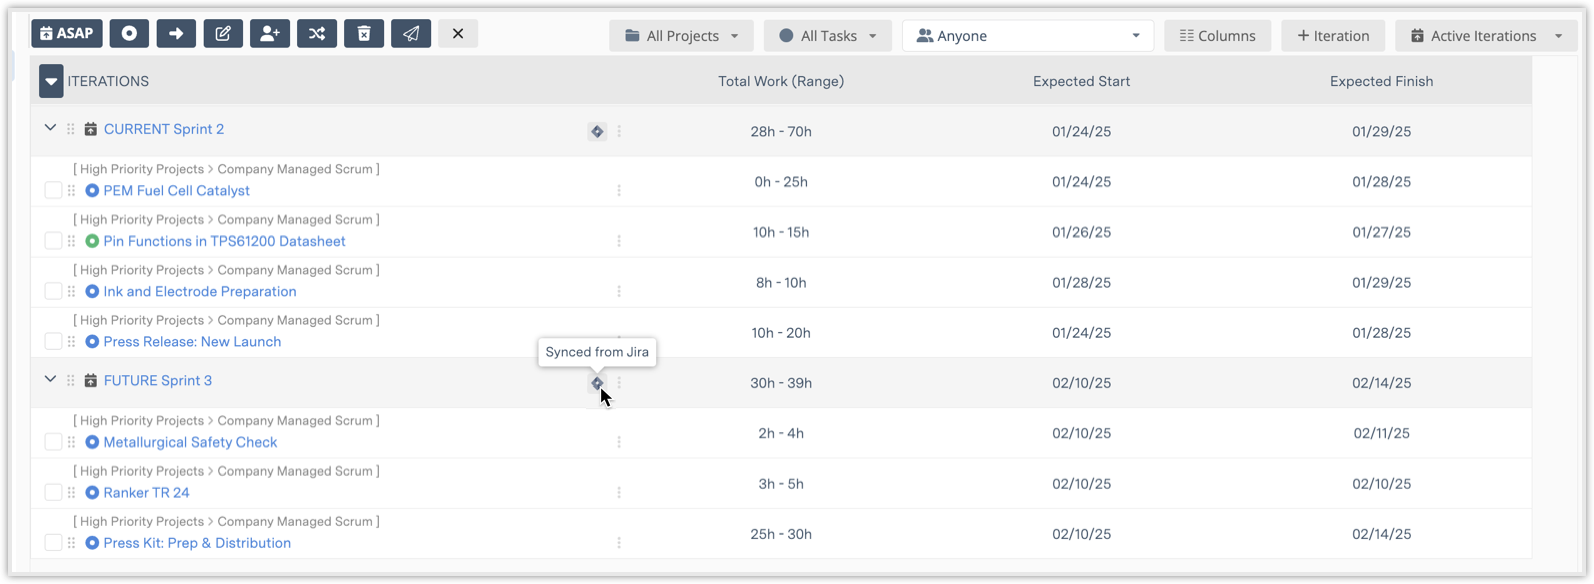Collapse the FUTURE Sprint 3 iteration

(50, 380)
